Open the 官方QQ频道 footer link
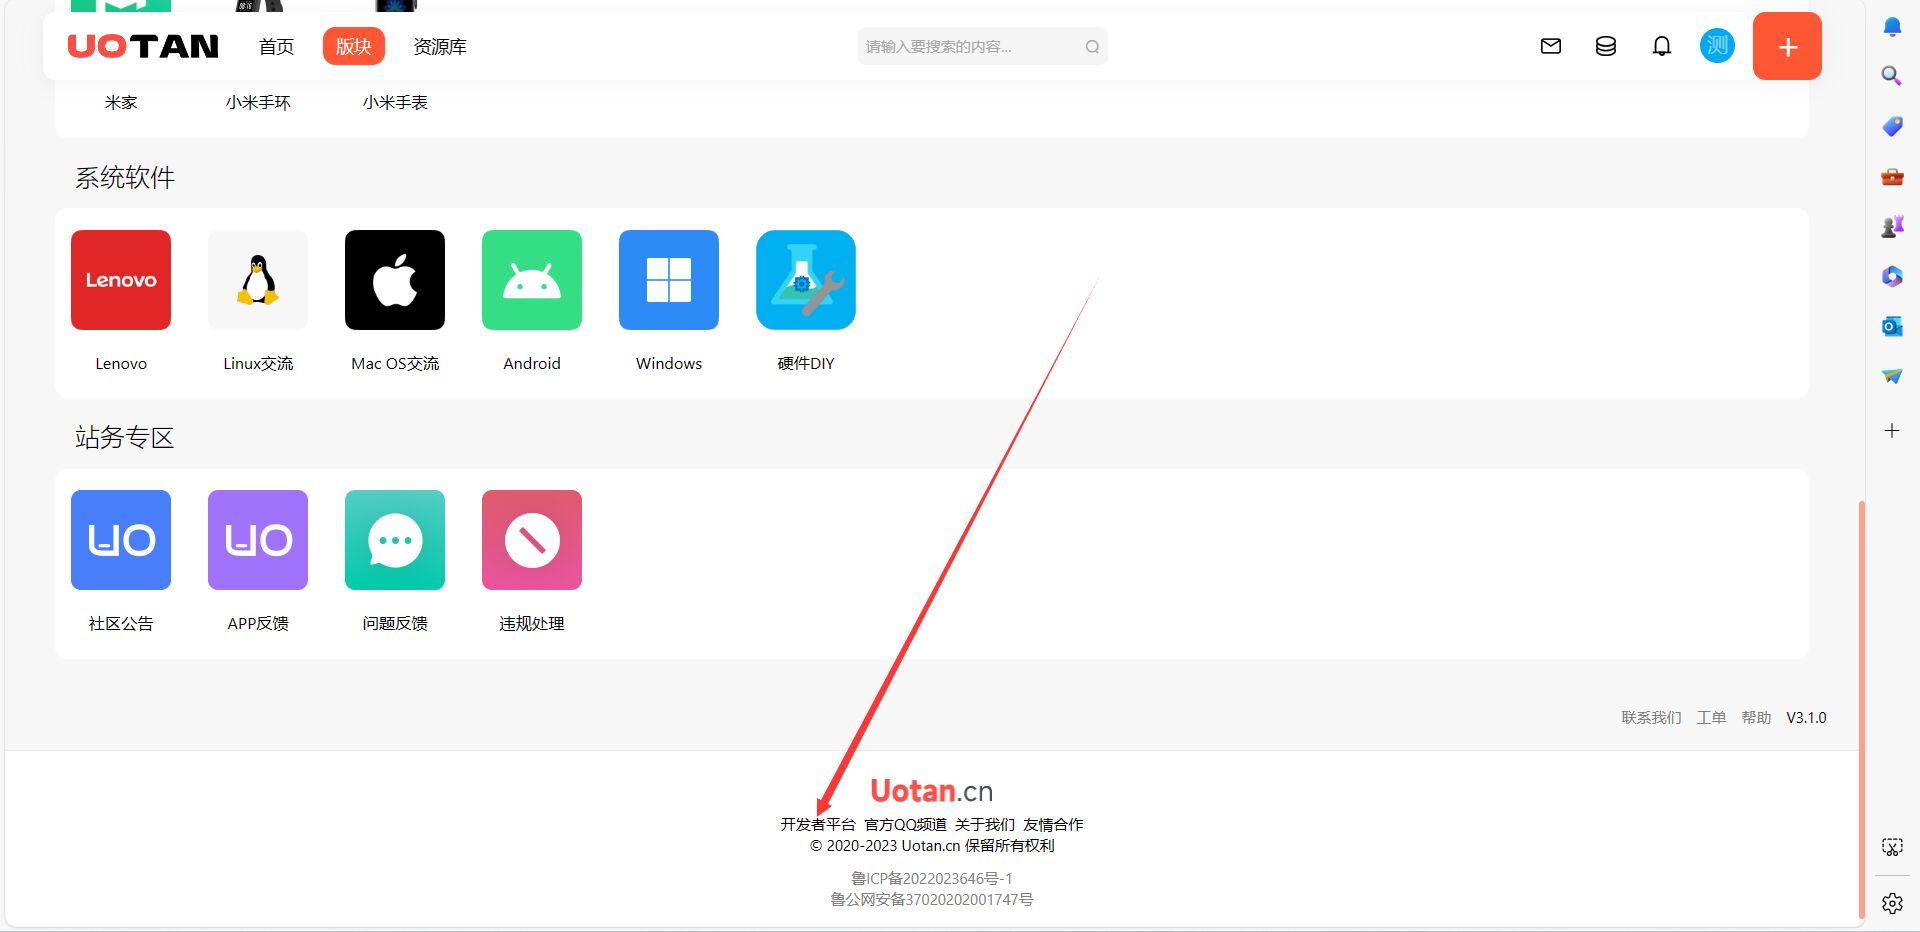 (x=905, y=824)
